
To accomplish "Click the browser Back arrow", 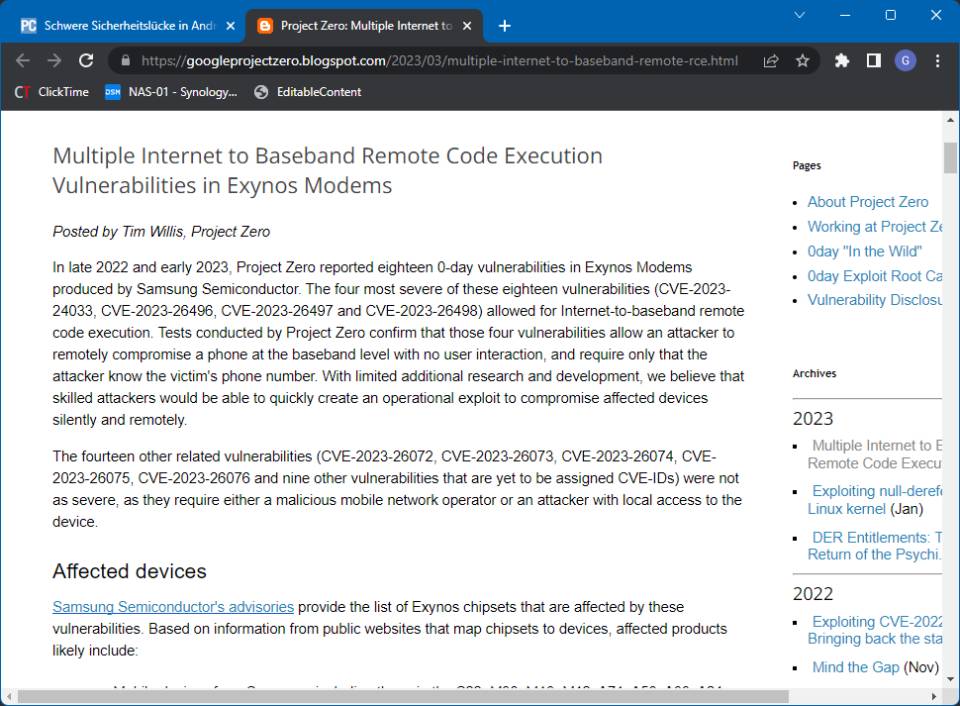I will (x=23, y=61).
